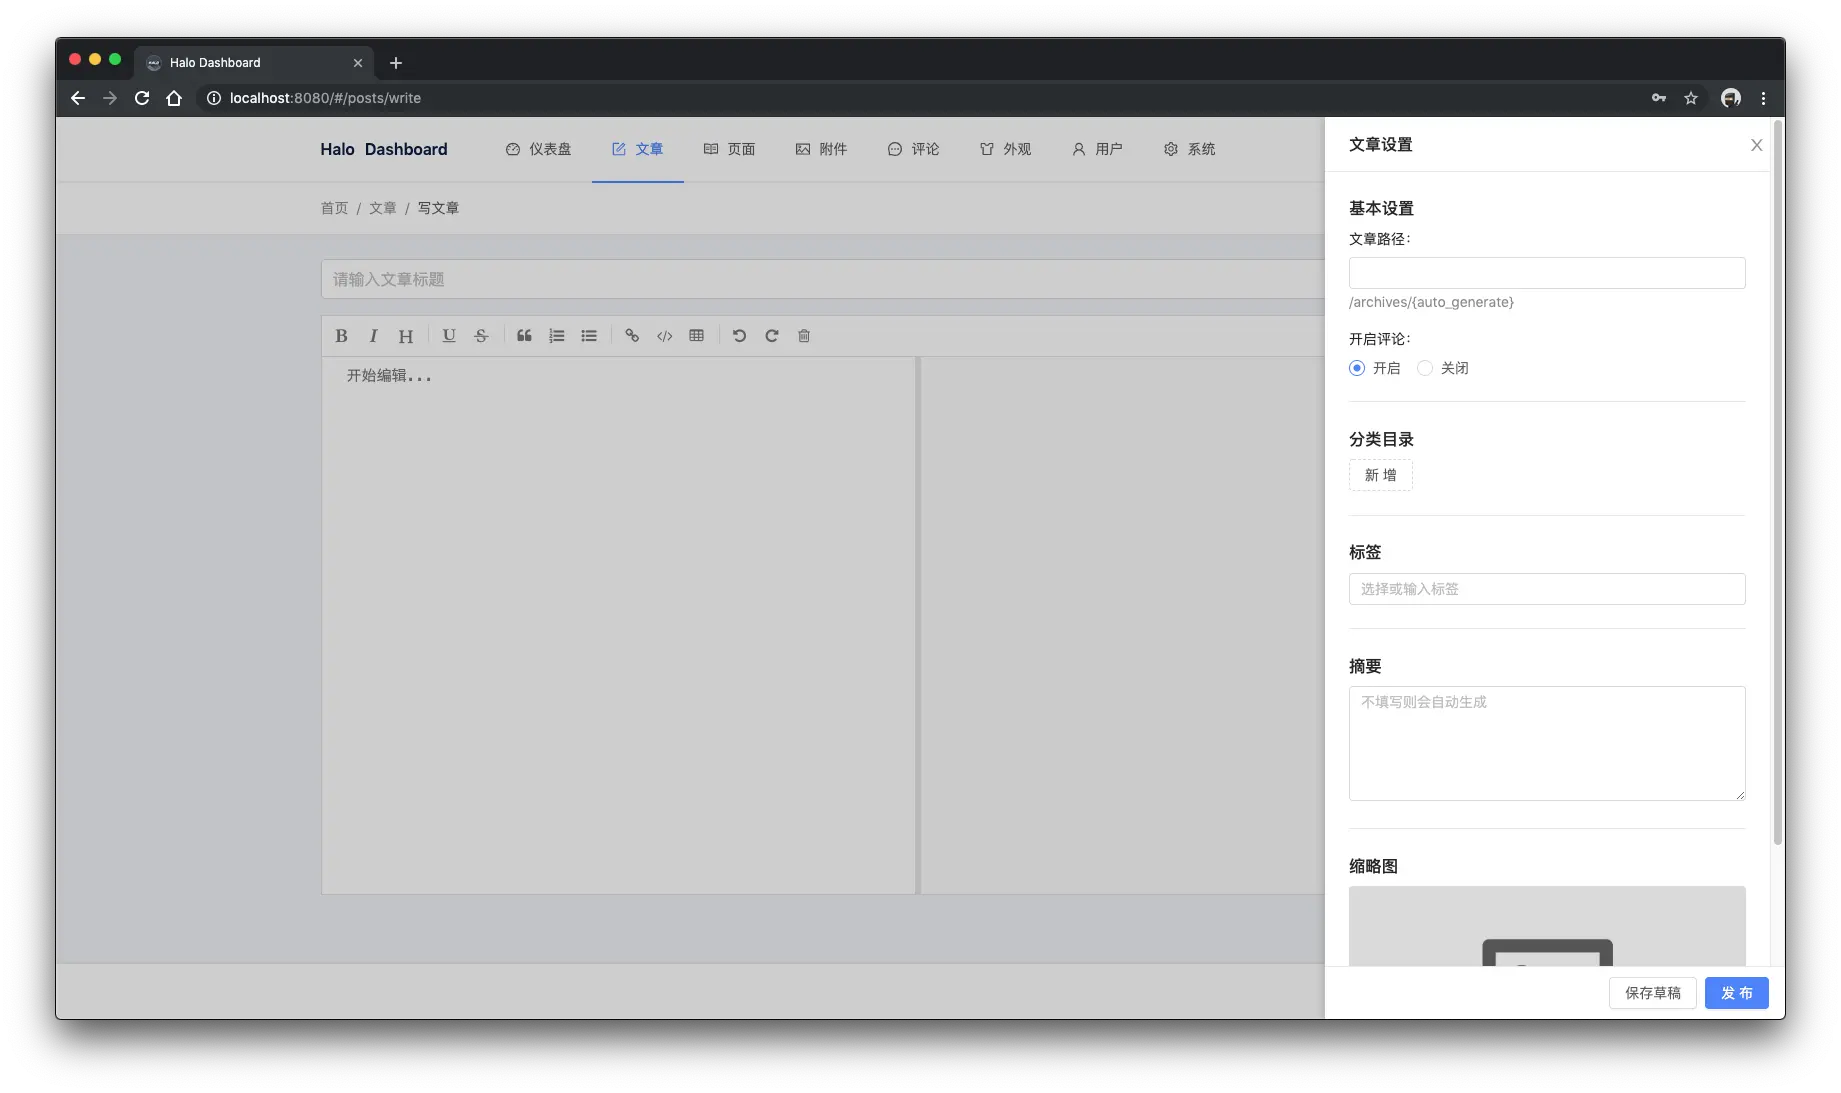The image size is (1841, 1093).
Task: Open the 选择或输入标签 tag selector
Action: [x=1547, y=589]
